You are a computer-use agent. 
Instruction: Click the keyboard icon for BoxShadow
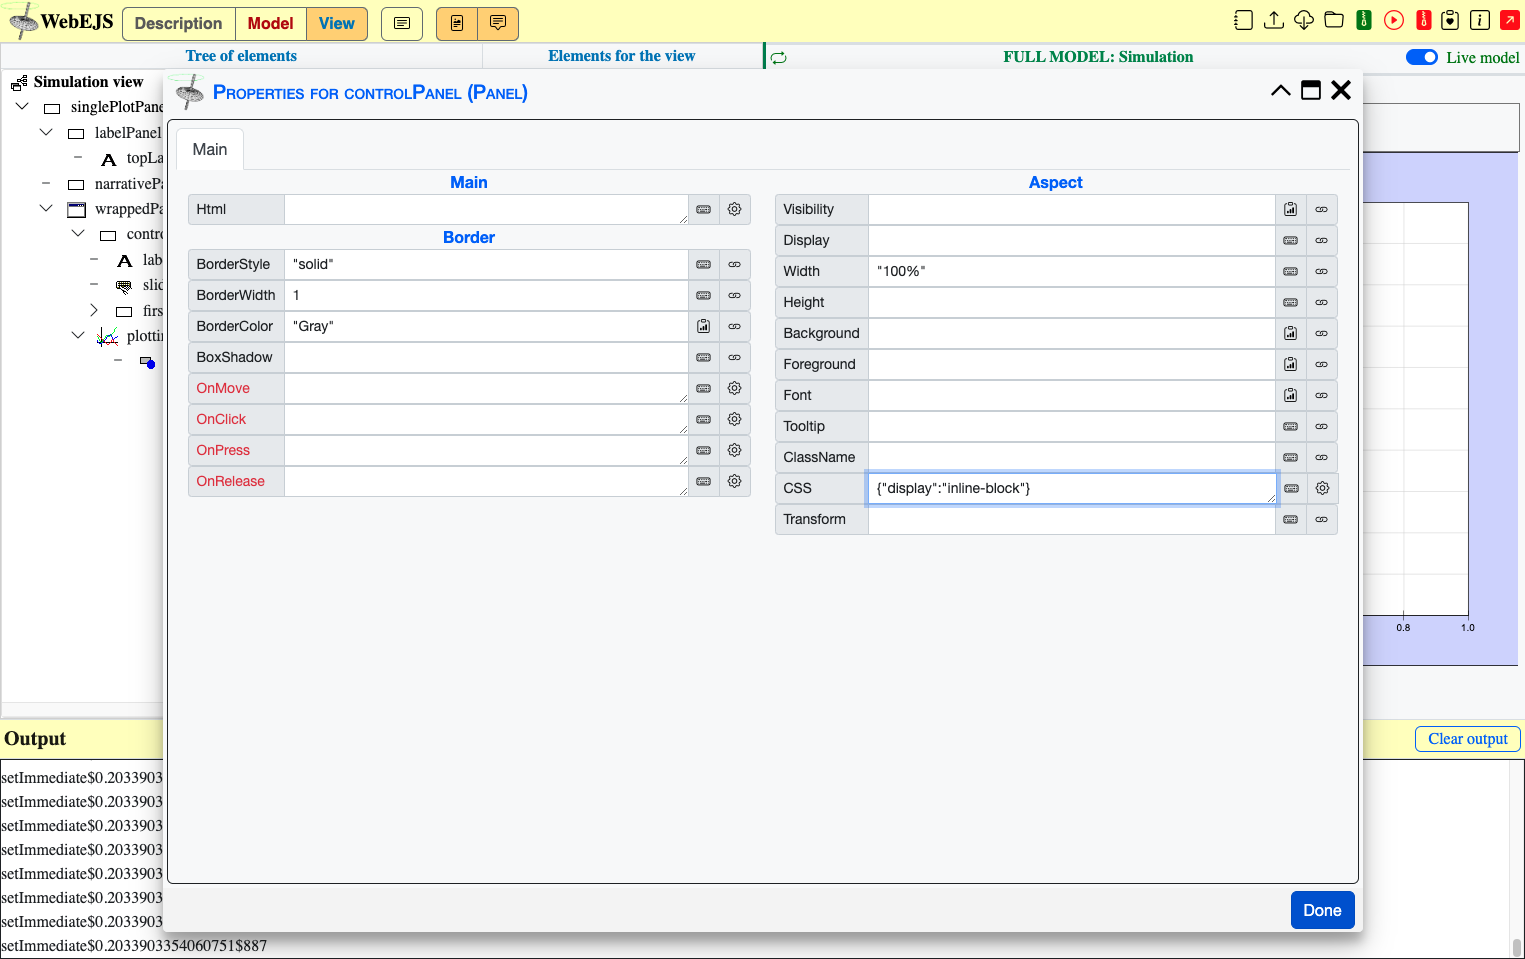[704, 357]
